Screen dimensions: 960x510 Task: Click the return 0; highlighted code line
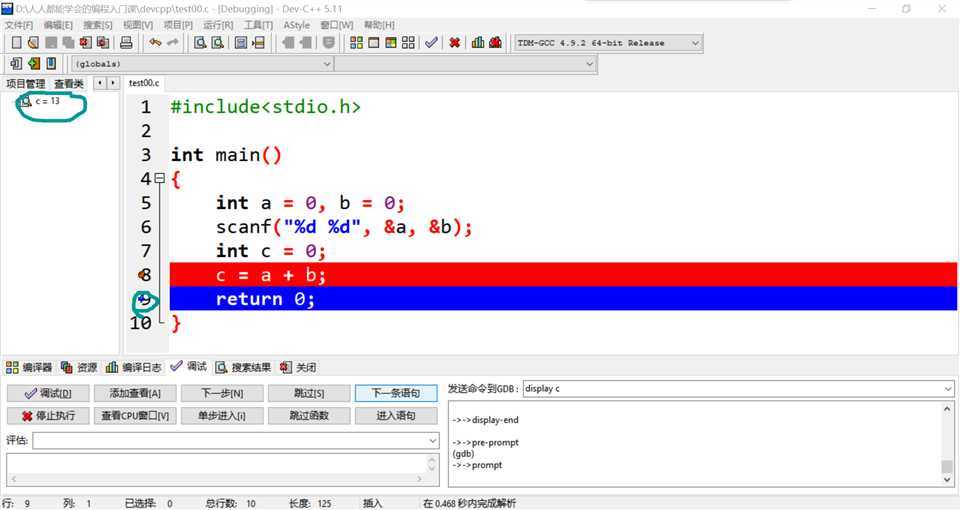563,299
